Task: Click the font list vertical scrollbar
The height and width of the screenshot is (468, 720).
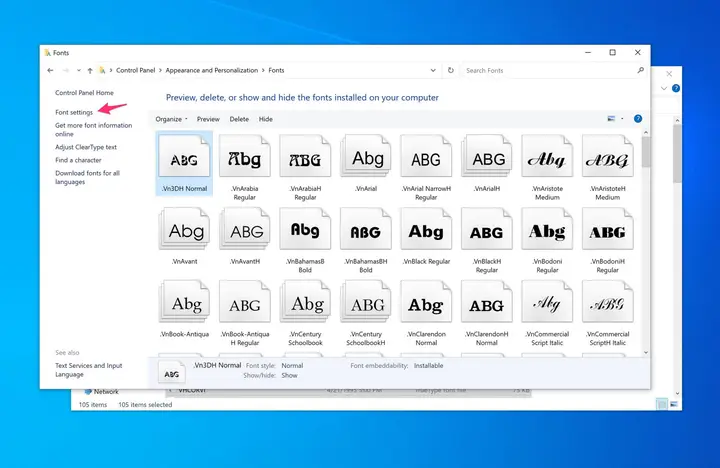Action: coord(646,242)
